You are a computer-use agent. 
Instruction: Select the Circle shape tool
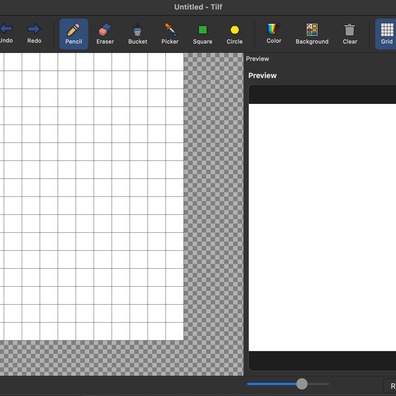pos(235,34)
